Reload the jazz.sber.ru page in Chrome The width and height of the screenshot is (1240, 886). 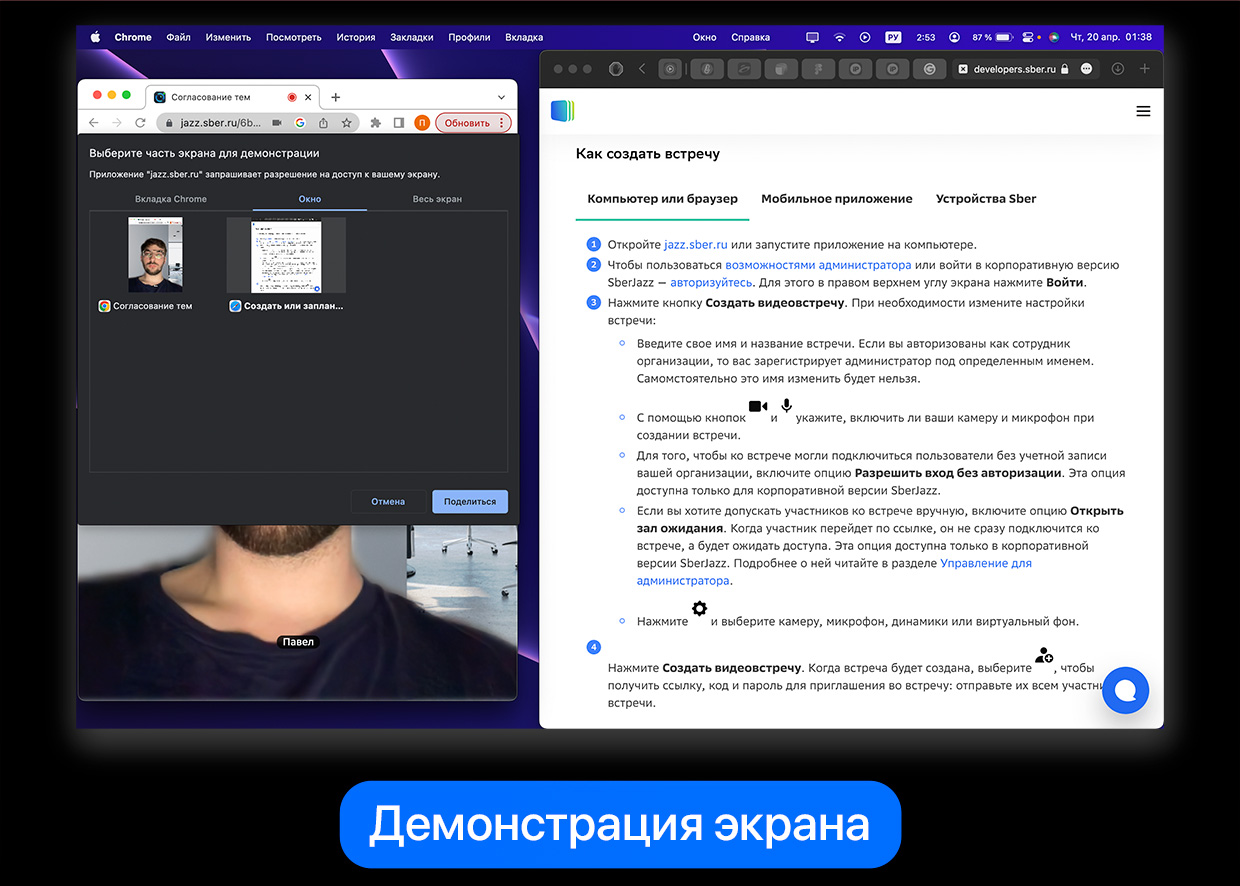140,123
